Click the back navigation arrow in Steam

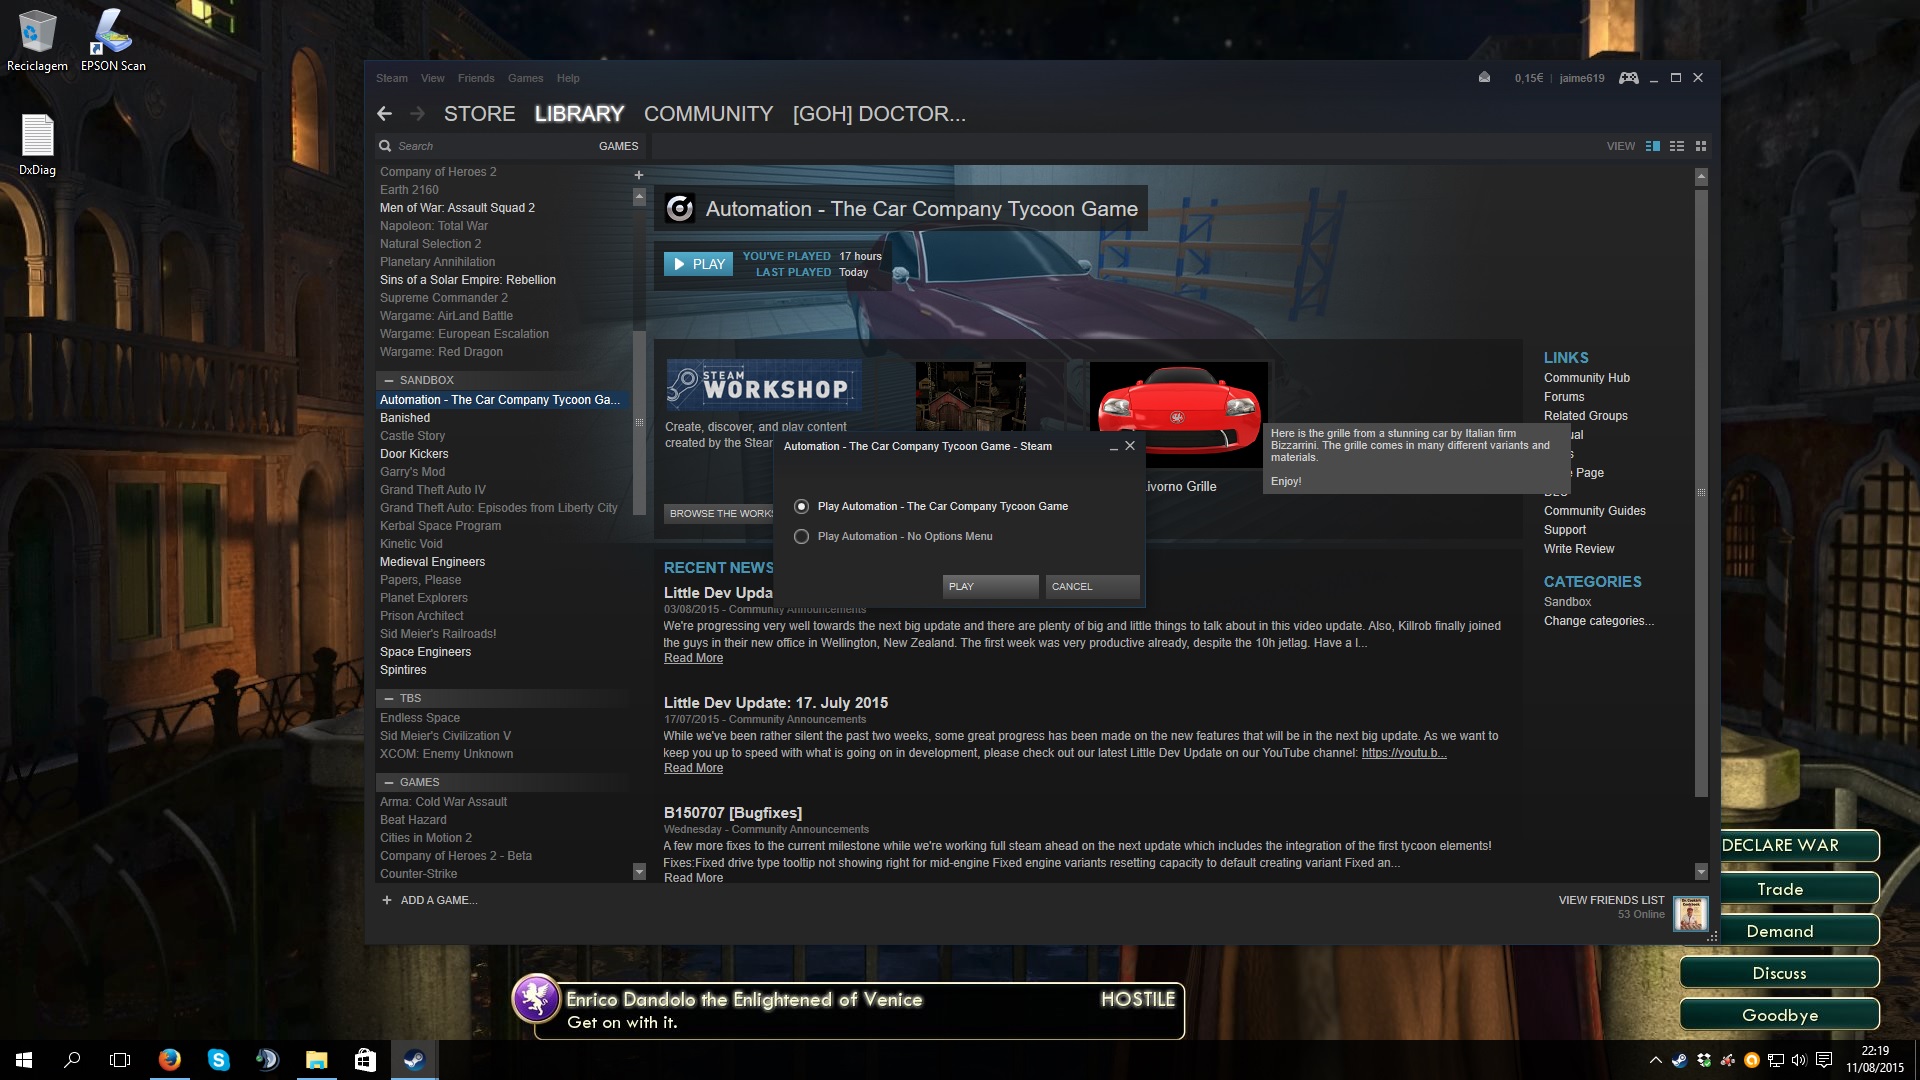click(384, 113)
